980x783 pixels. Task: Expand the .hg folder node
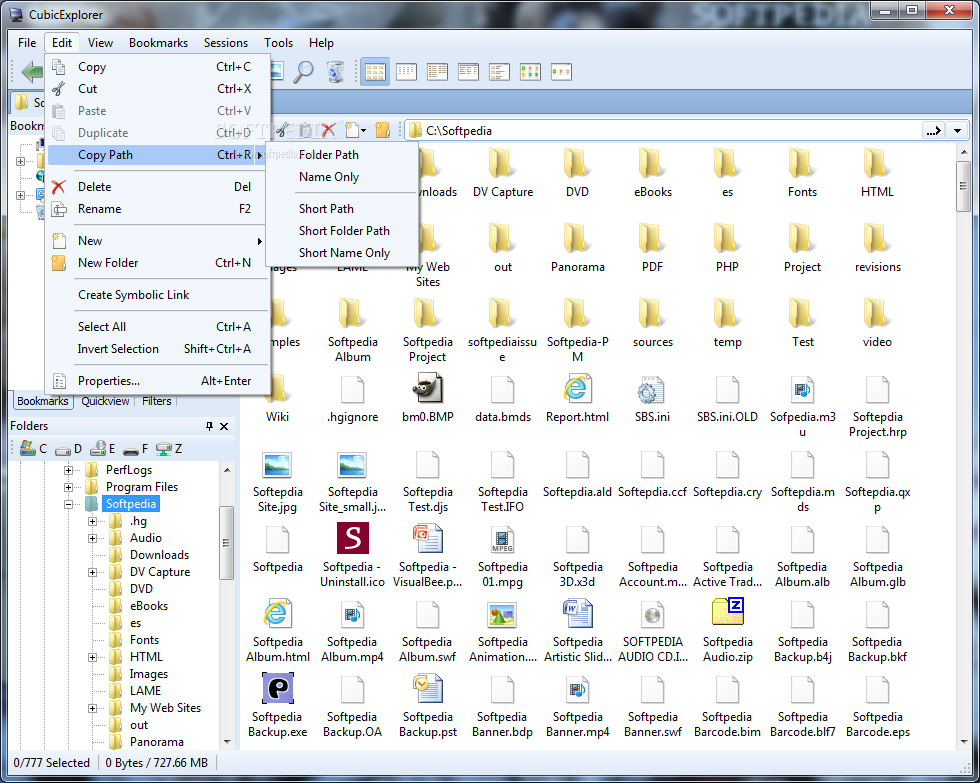click(x=92, y=521)
